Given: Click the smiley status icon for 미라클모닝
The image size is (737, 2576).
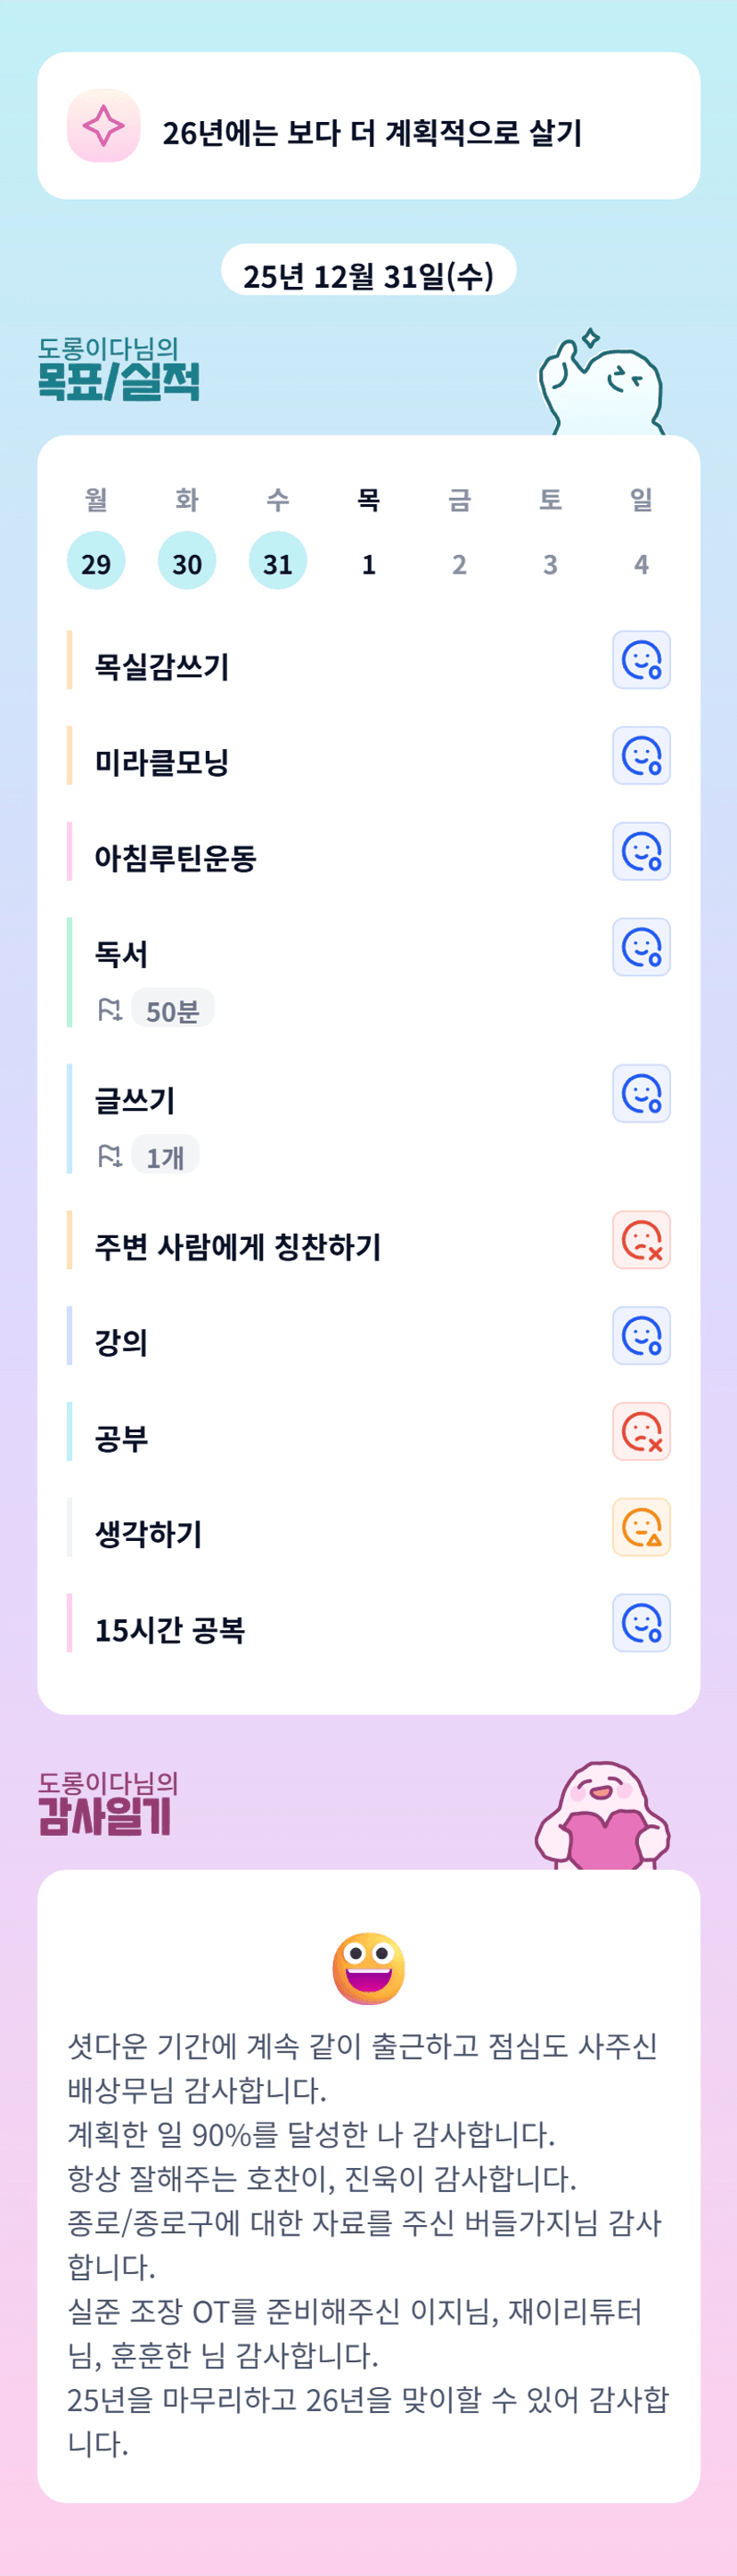Looking at the screenshot, I should tap(641, 756).
